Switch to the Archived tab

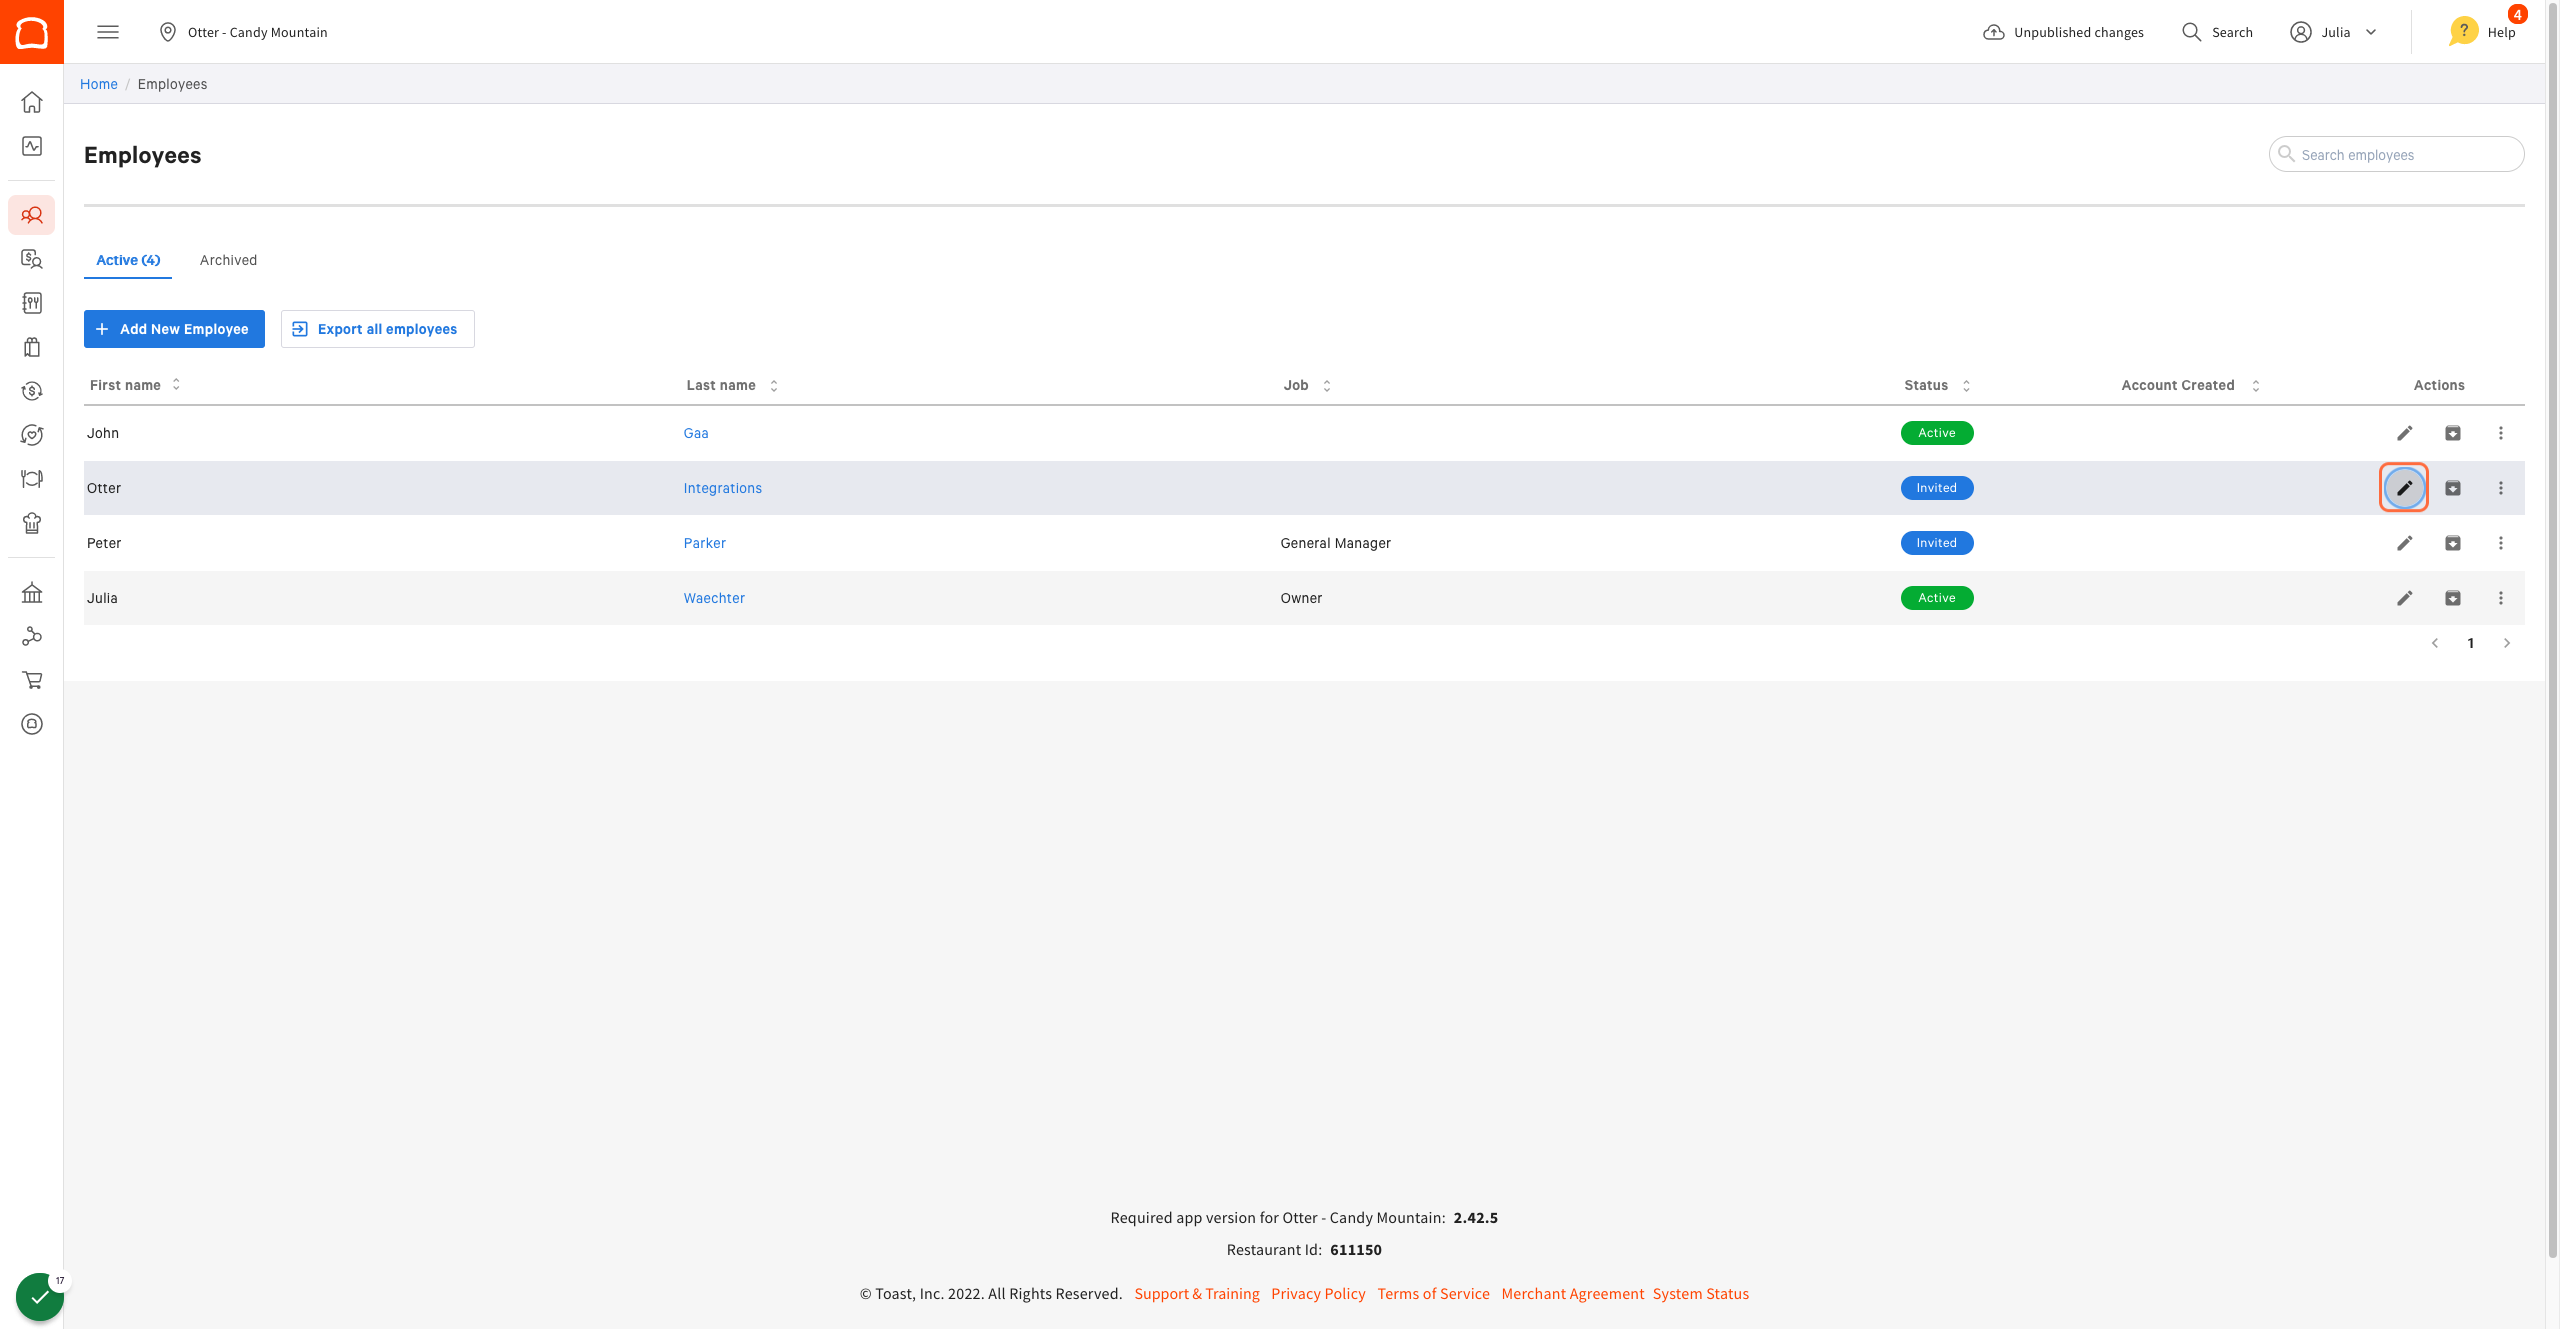228,260
